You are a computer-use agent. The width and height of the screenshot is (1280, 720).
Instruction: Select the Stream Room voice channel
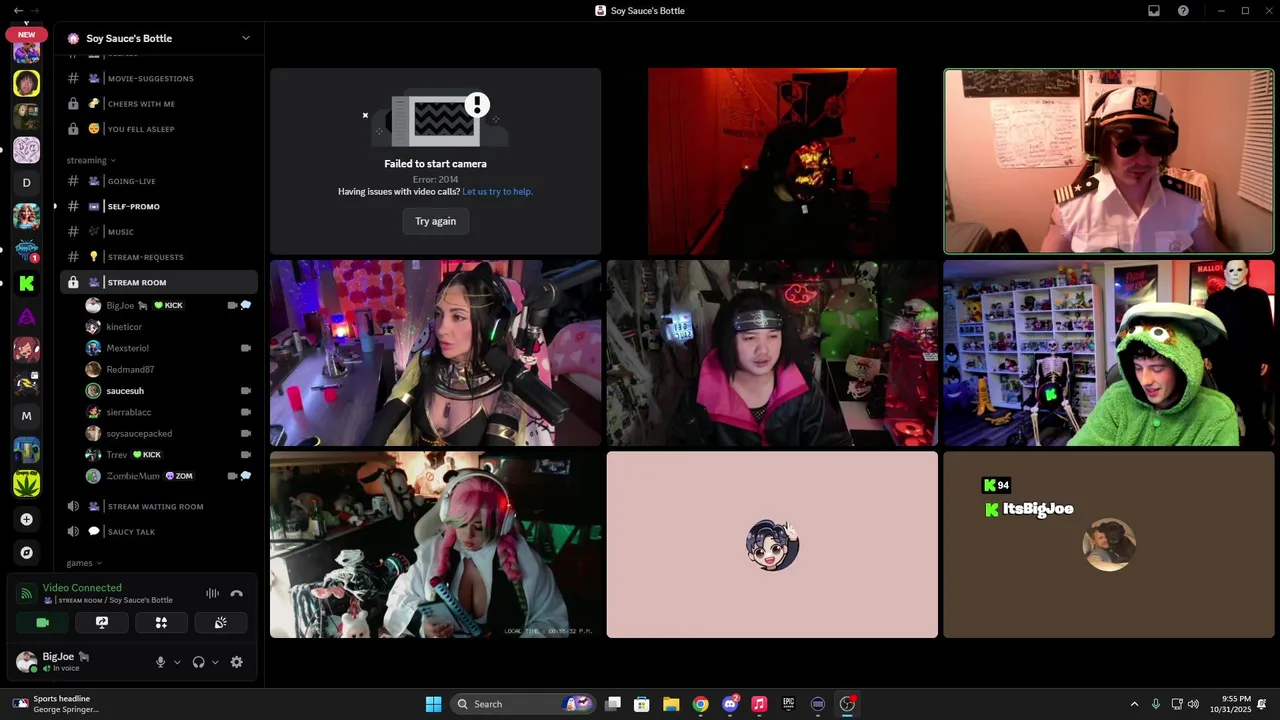coord(159,282)
